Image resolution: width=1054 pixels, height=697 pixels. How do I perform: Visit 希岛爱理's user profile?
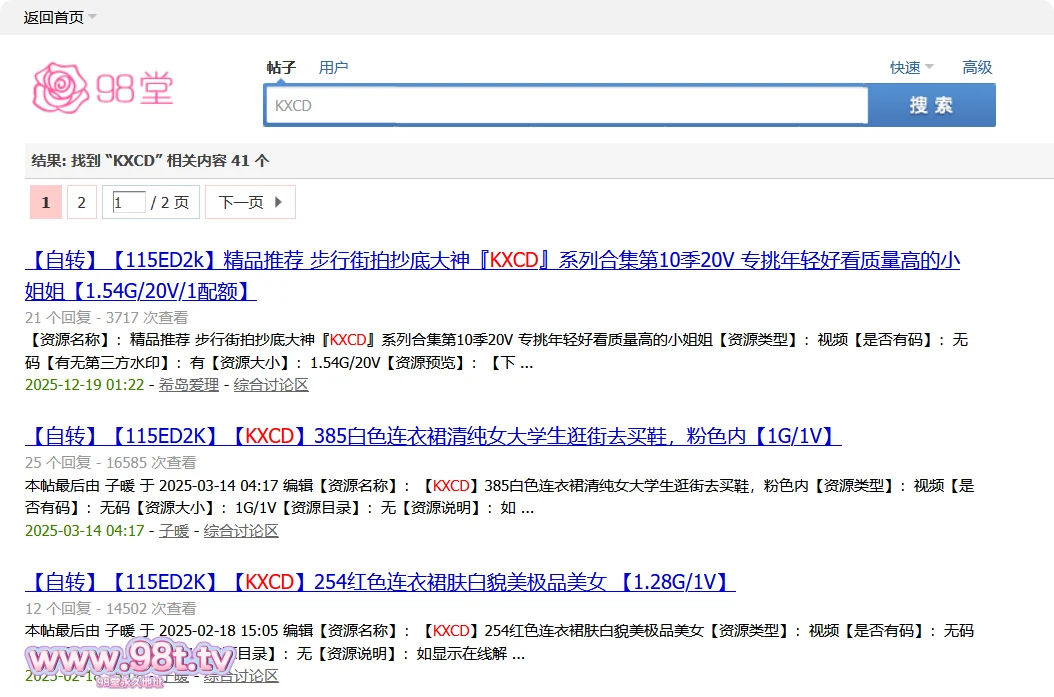(x=188, y=384)
